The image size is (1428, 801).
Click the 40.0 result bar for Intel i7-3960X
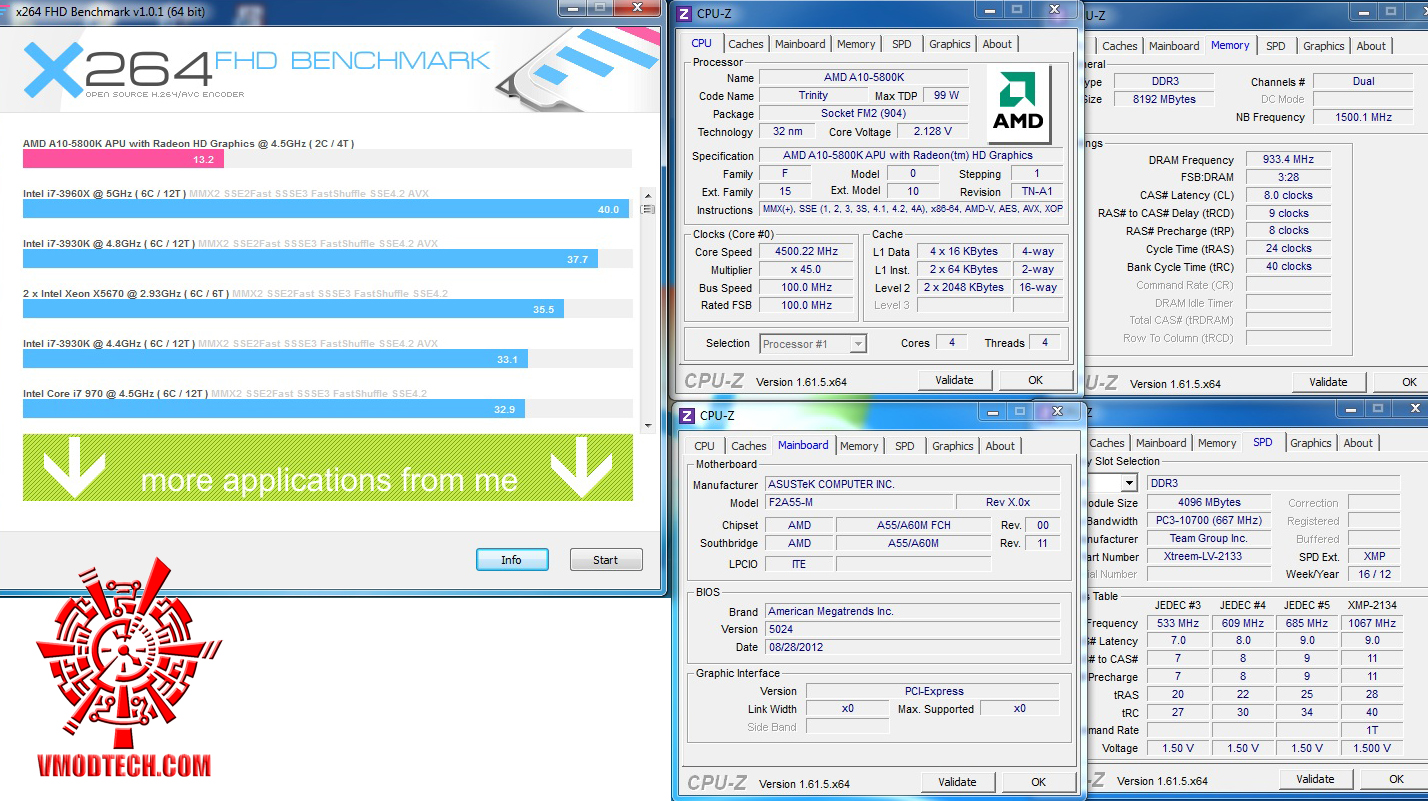click(326, 209)
